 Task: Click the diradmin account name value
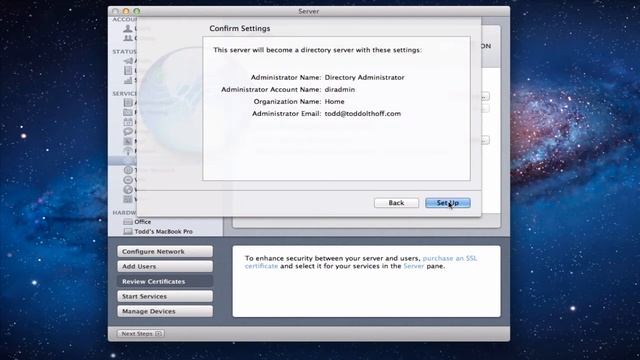pyautogui.click(x=340, y=89)
